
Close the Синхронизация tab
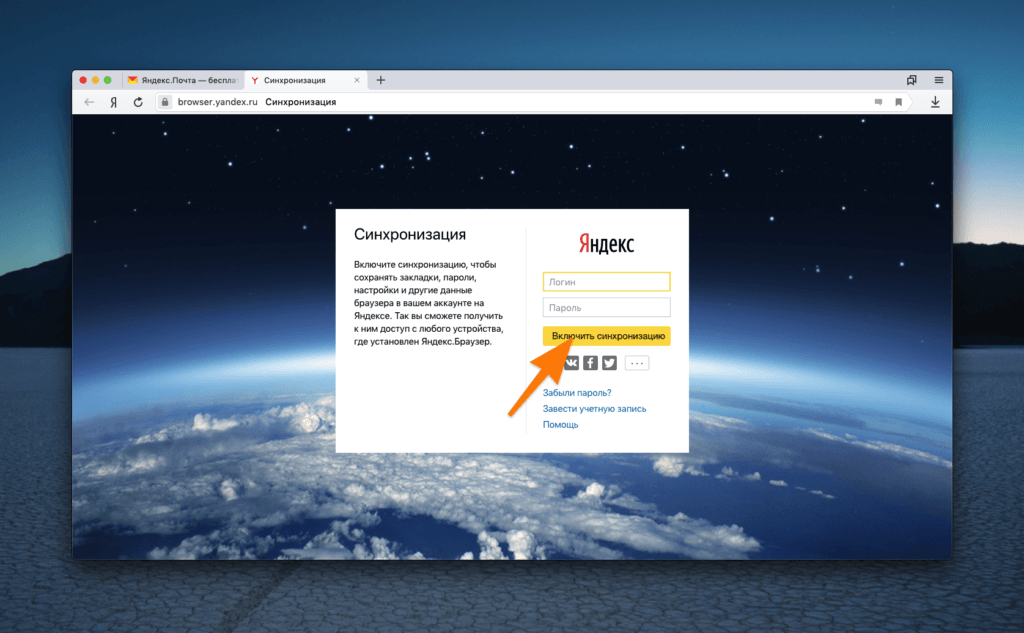(357, 80)
